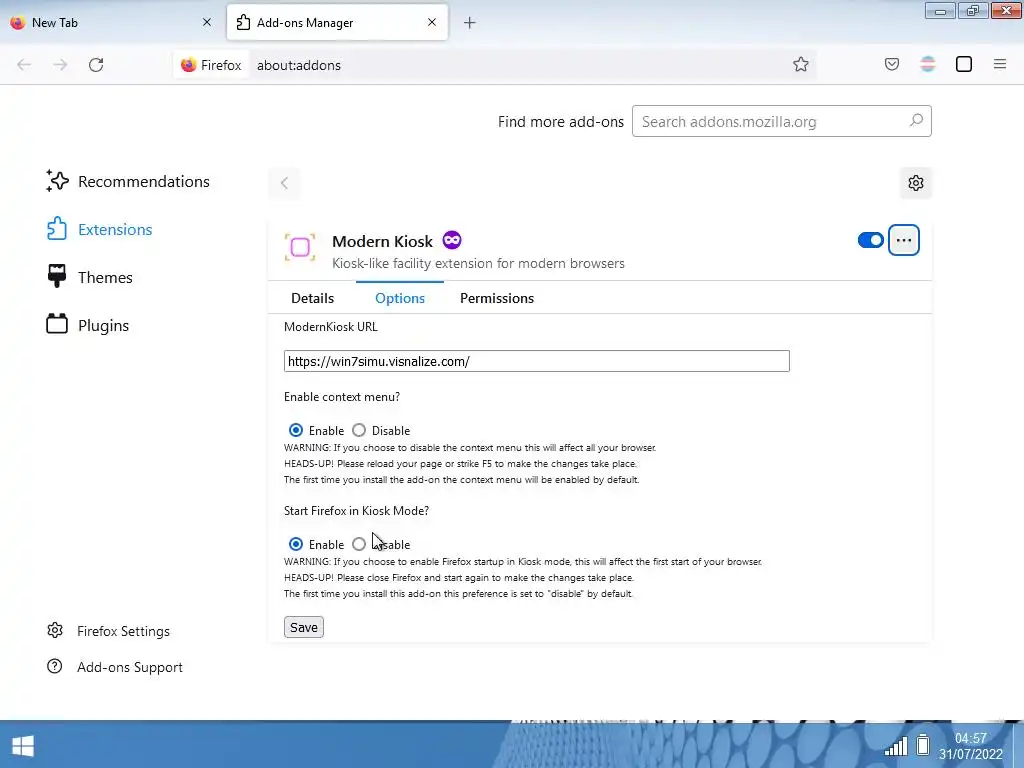Image resolution: width=1024 pixels, height=768 pixels.
Task: Select Enable for Kiosk Mode startup
Action: coord(296,544)
